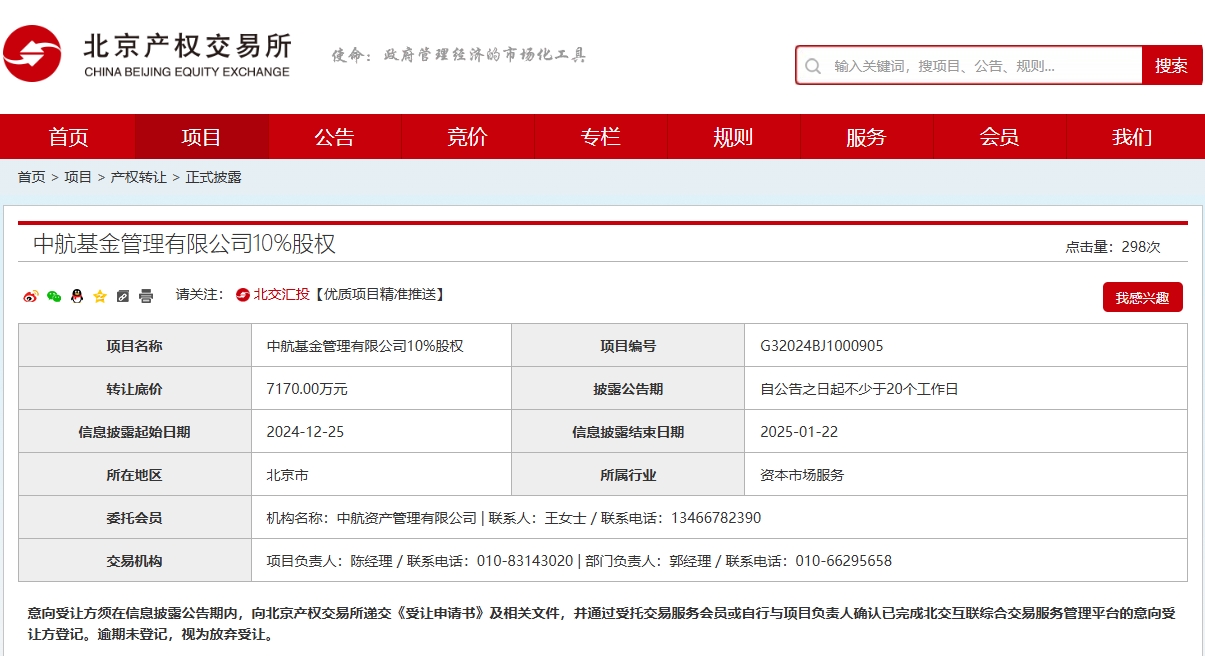Click the 所属行业 header cell
1205x656 pixels.
click(628, 475)
